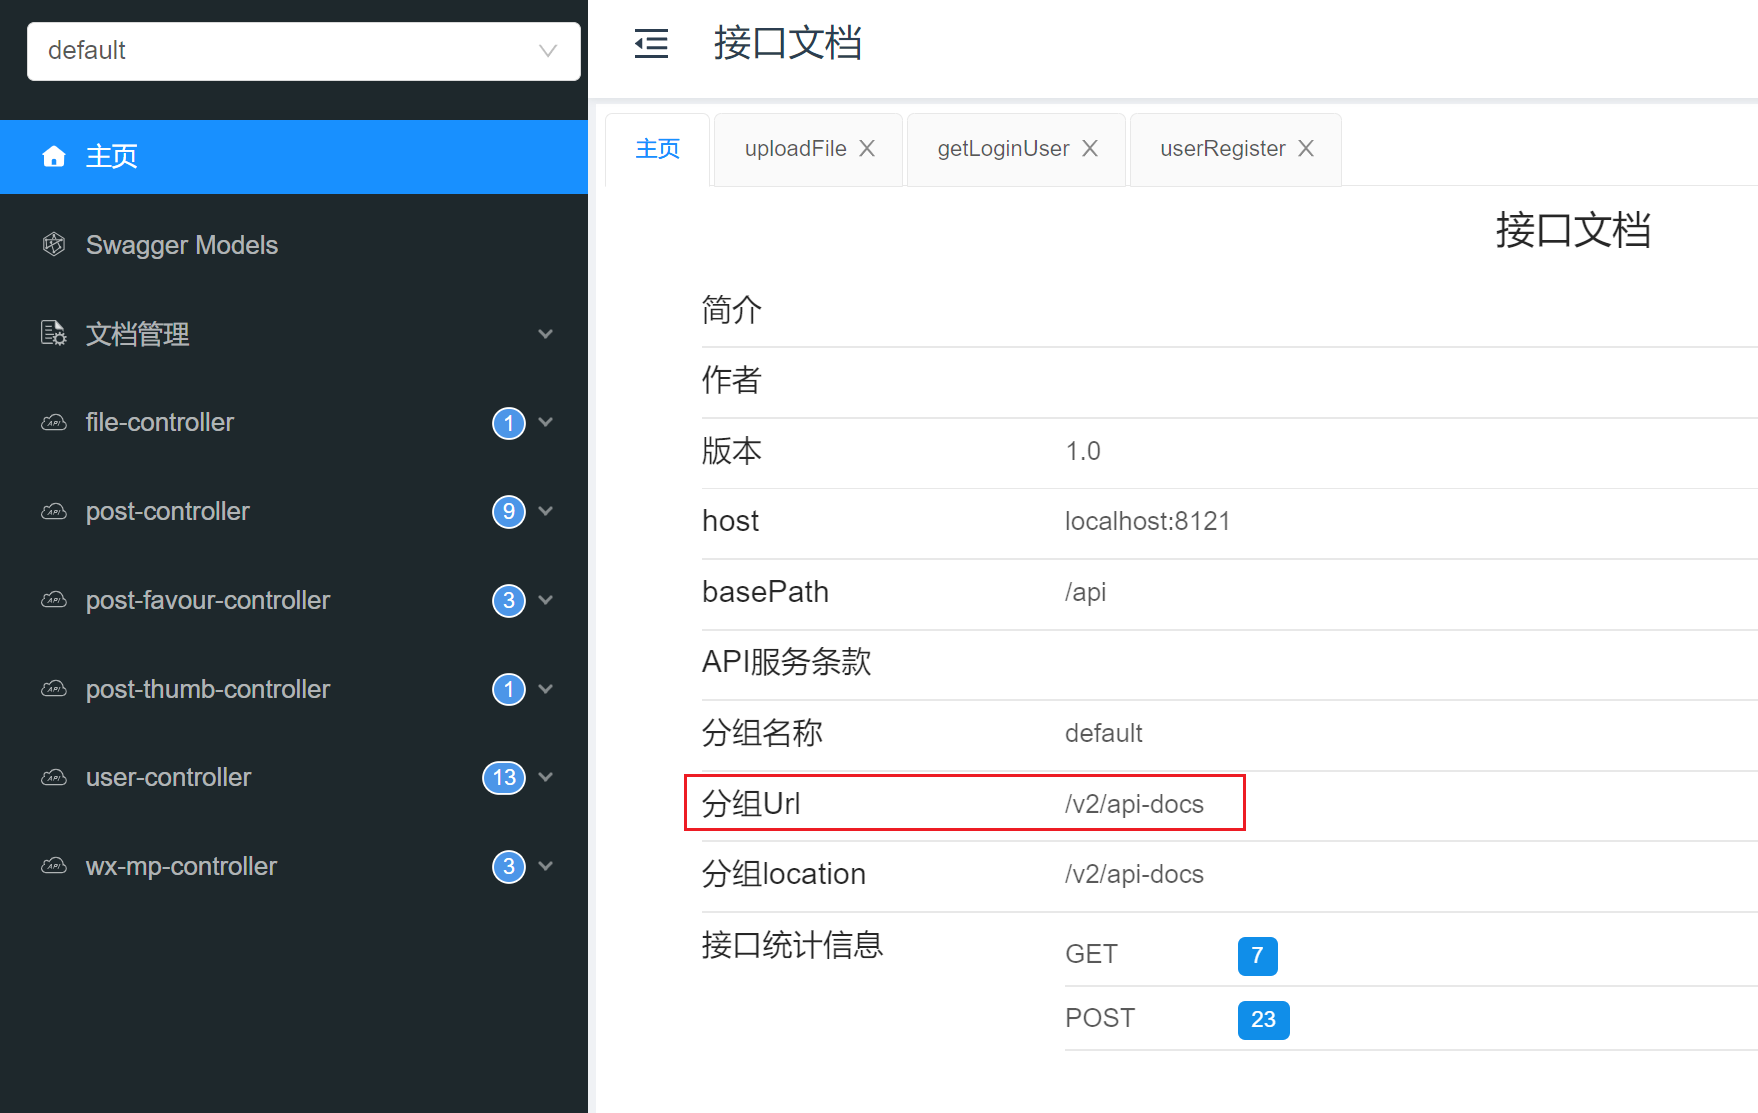This screenshot has width=1758, height=1113.
Task: Open post-thumb-controller from the sidebar
Action: [206, 689]
